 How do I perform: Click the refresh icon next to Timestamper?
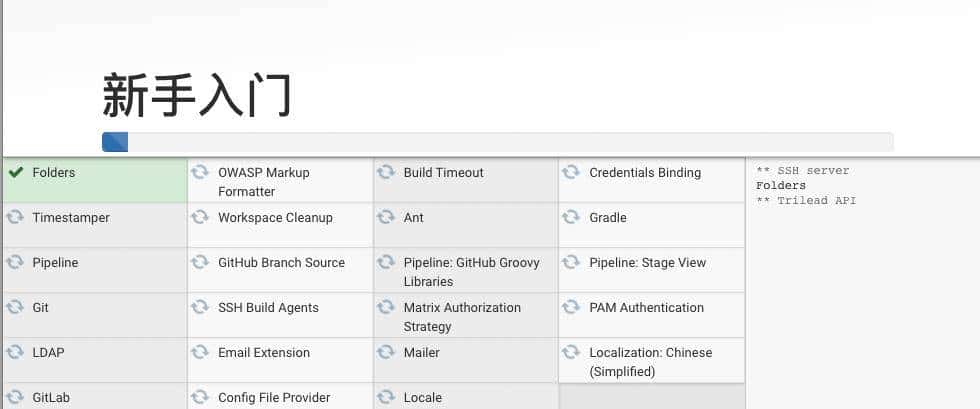[x=16, y=217]
